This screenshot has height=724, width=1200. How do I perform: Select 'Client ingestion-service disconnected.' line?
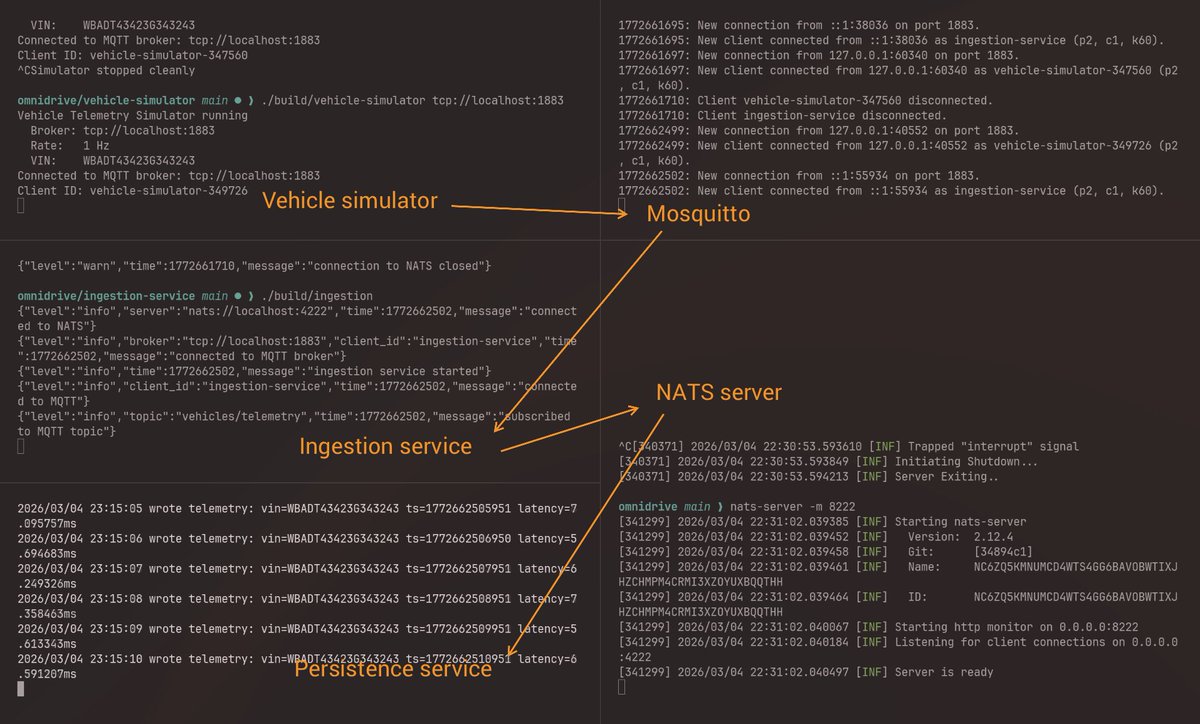click(783, 115)
